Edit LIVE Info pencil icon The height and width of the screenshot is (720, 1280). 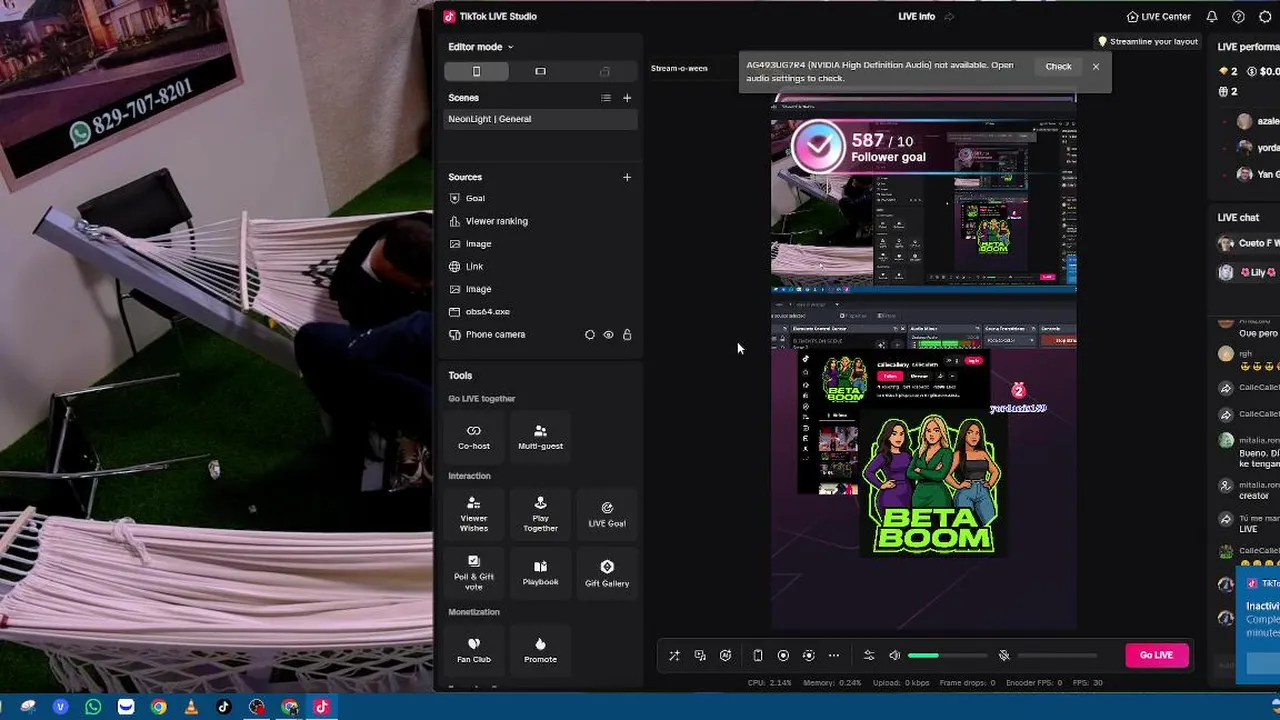click(x=949, y=16)
